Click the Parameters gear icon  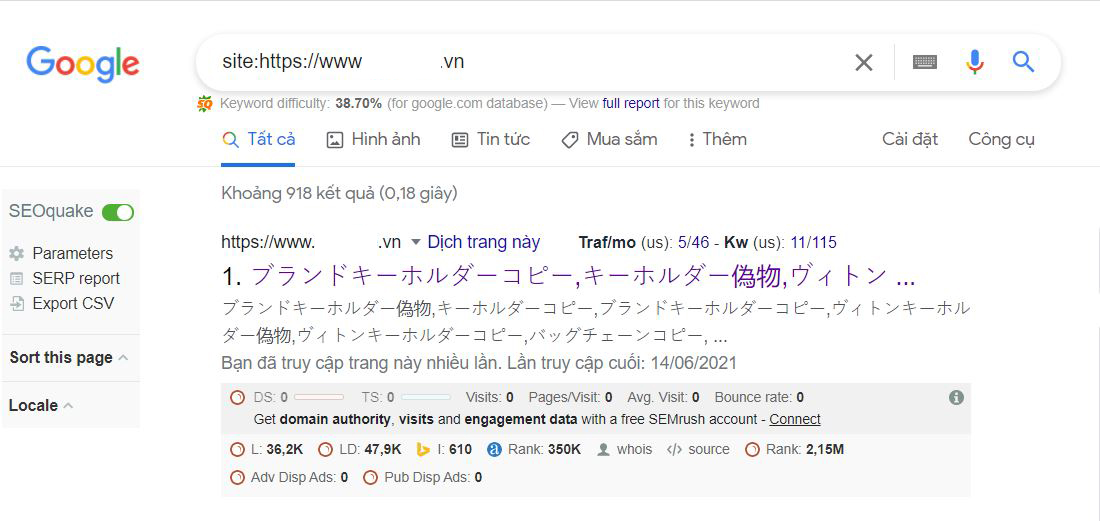[17, 254]
